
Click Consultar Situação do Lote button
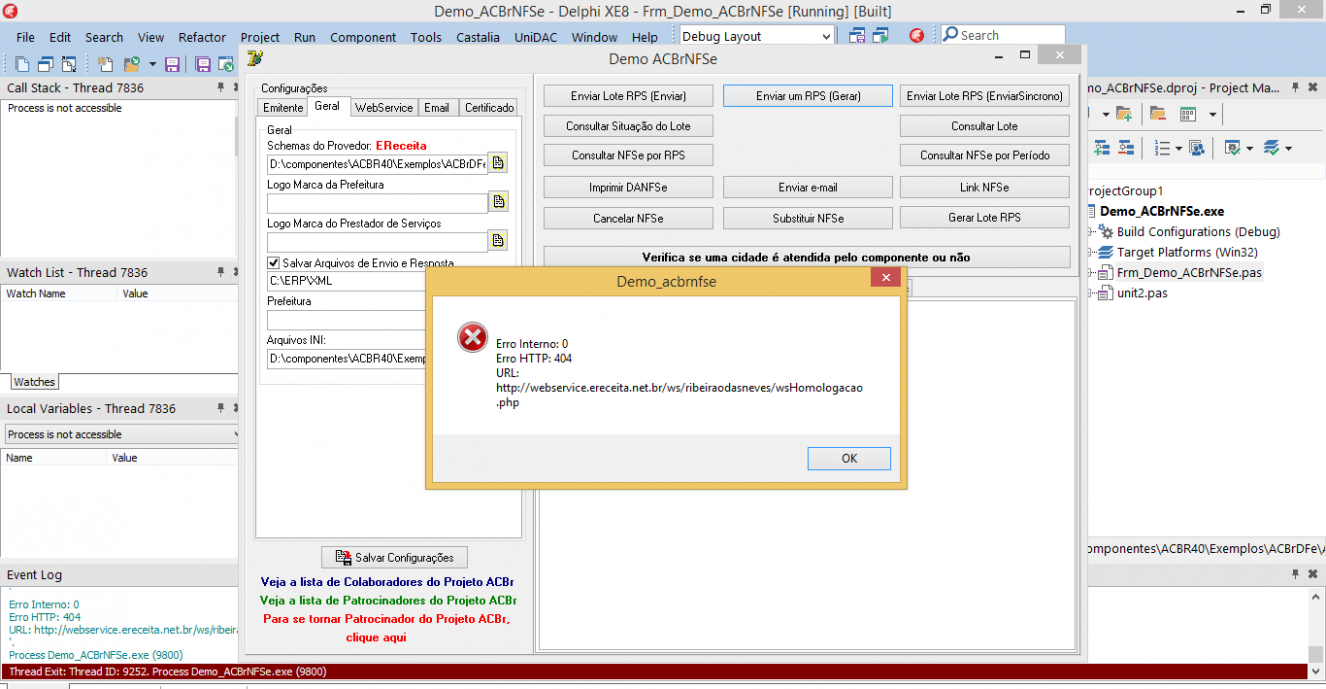coord(628,126)
